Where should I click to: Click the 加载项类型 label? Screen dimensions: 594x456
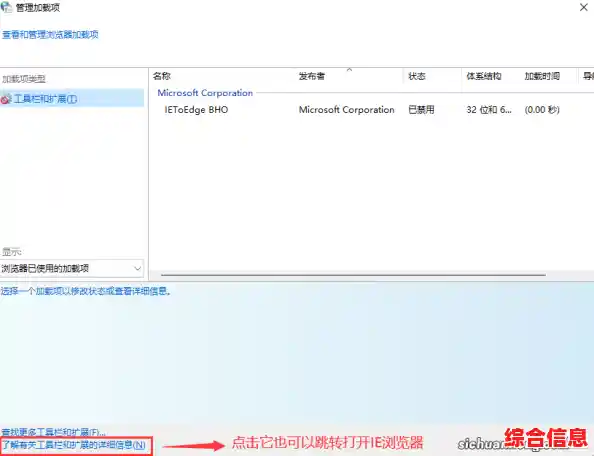(23, 79)
